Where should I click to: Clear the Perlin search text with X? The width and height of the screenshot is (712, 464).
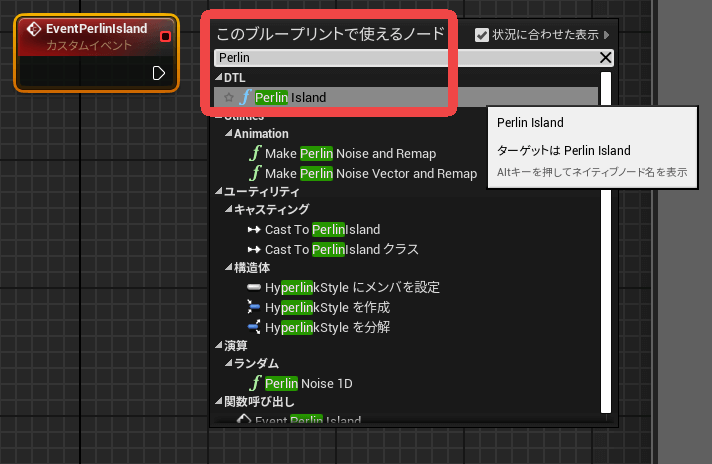point(605,58)
